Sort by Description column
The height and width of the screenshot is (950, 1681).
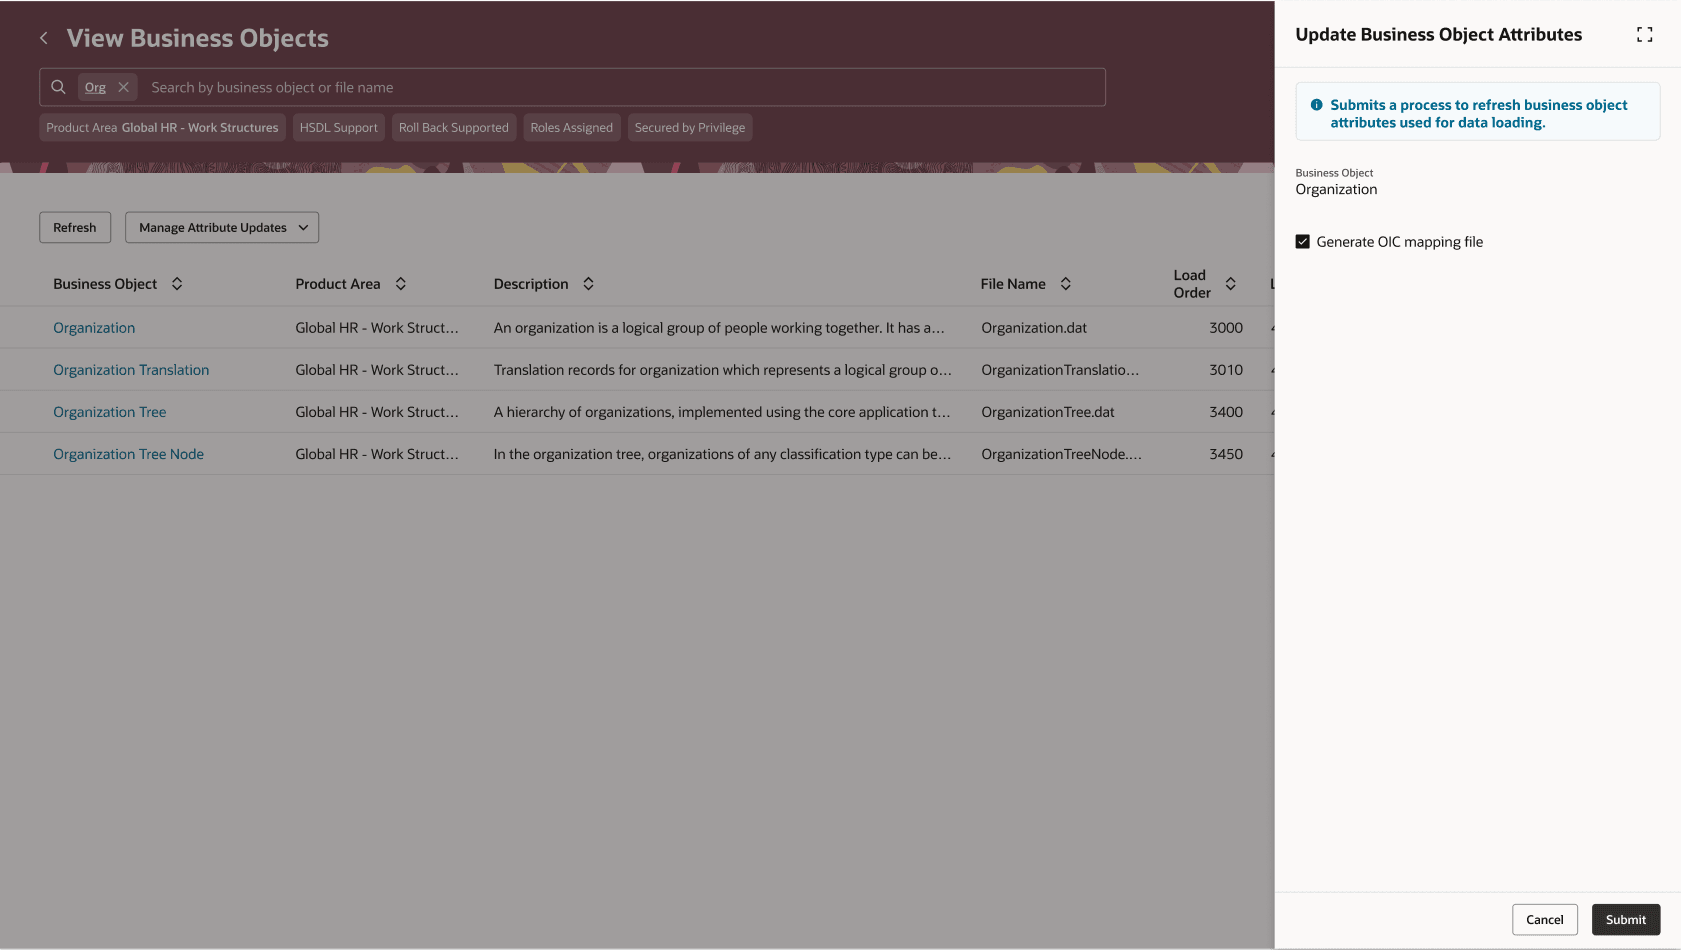click(589, 284)
